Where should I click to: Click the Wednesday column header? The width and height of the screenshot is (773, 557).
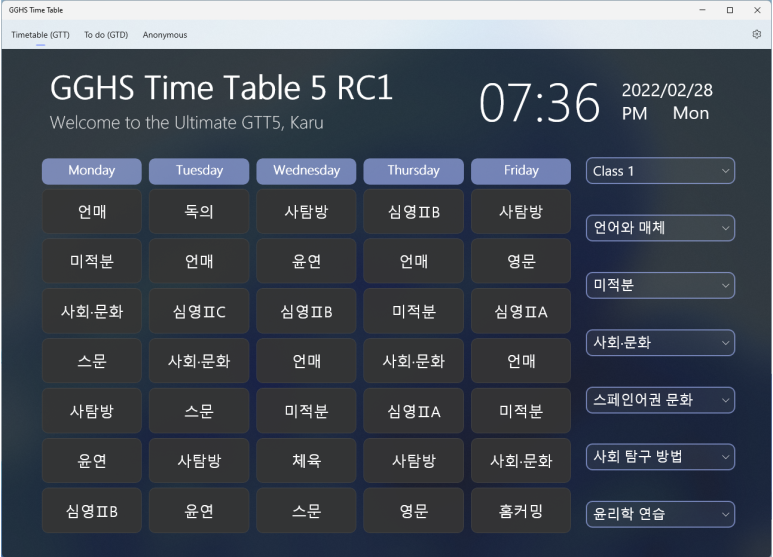(306, 171)
